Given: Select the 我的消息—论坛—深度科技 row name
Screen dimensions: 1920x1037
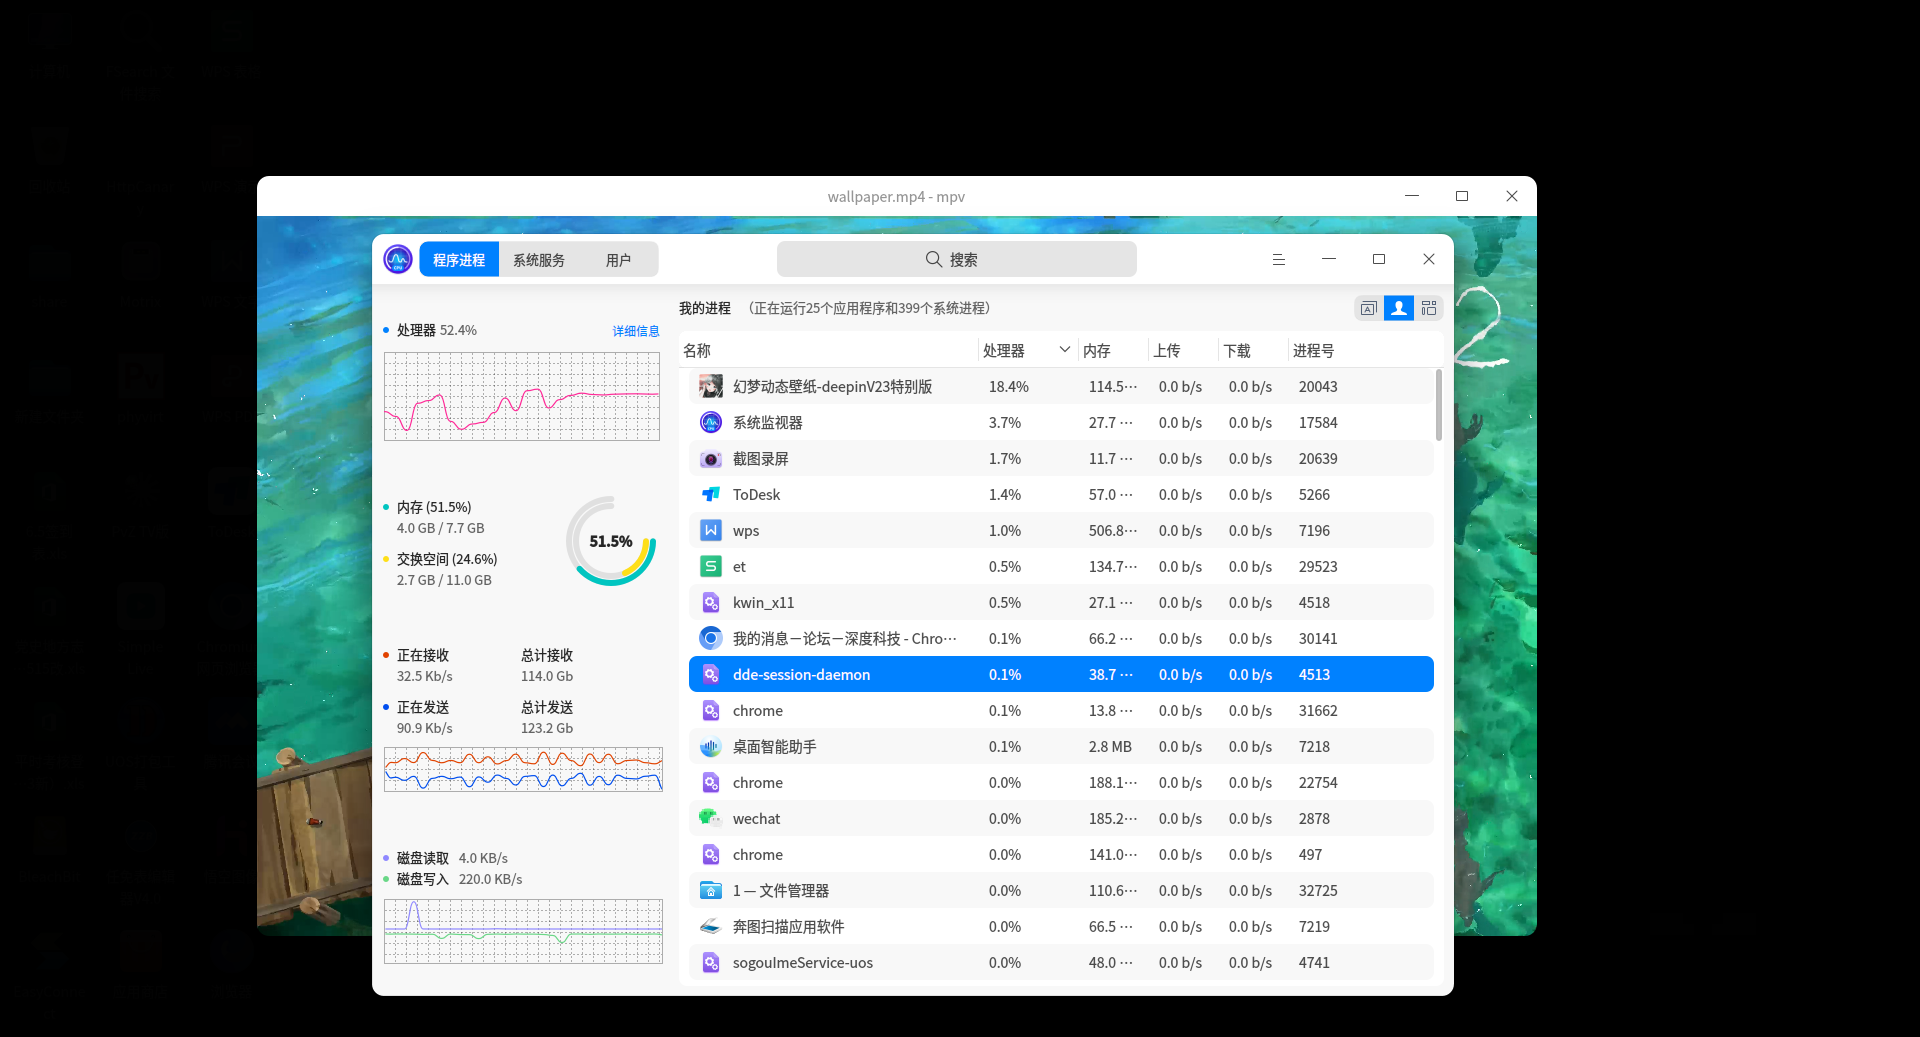Looking at the screenshot, I should point(845,639).
